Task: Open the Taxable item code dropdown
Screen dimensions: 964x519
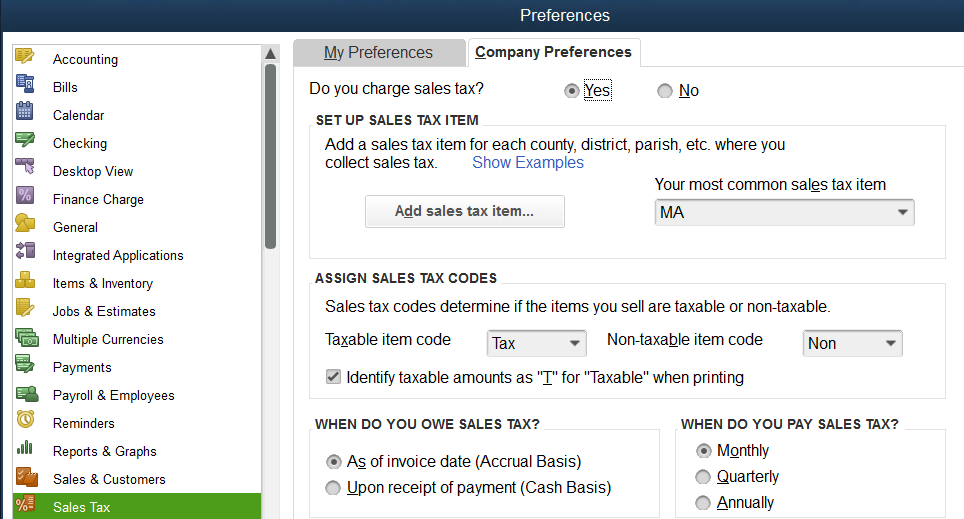Action: [537, 343]
